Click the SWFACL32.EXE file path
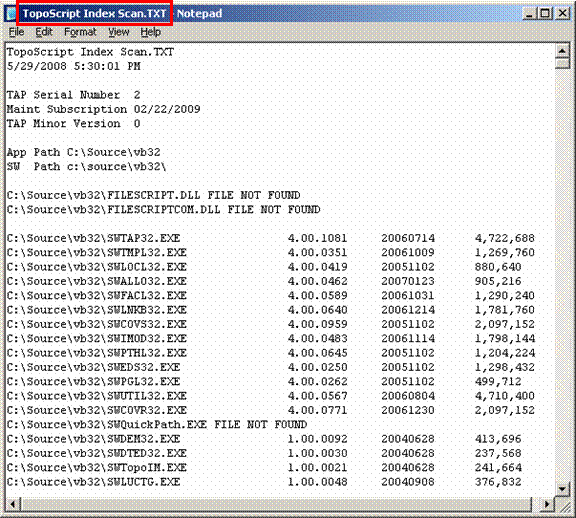Image resolution: width=576 pixels, height=518 pixels. (x=97, y=295)
